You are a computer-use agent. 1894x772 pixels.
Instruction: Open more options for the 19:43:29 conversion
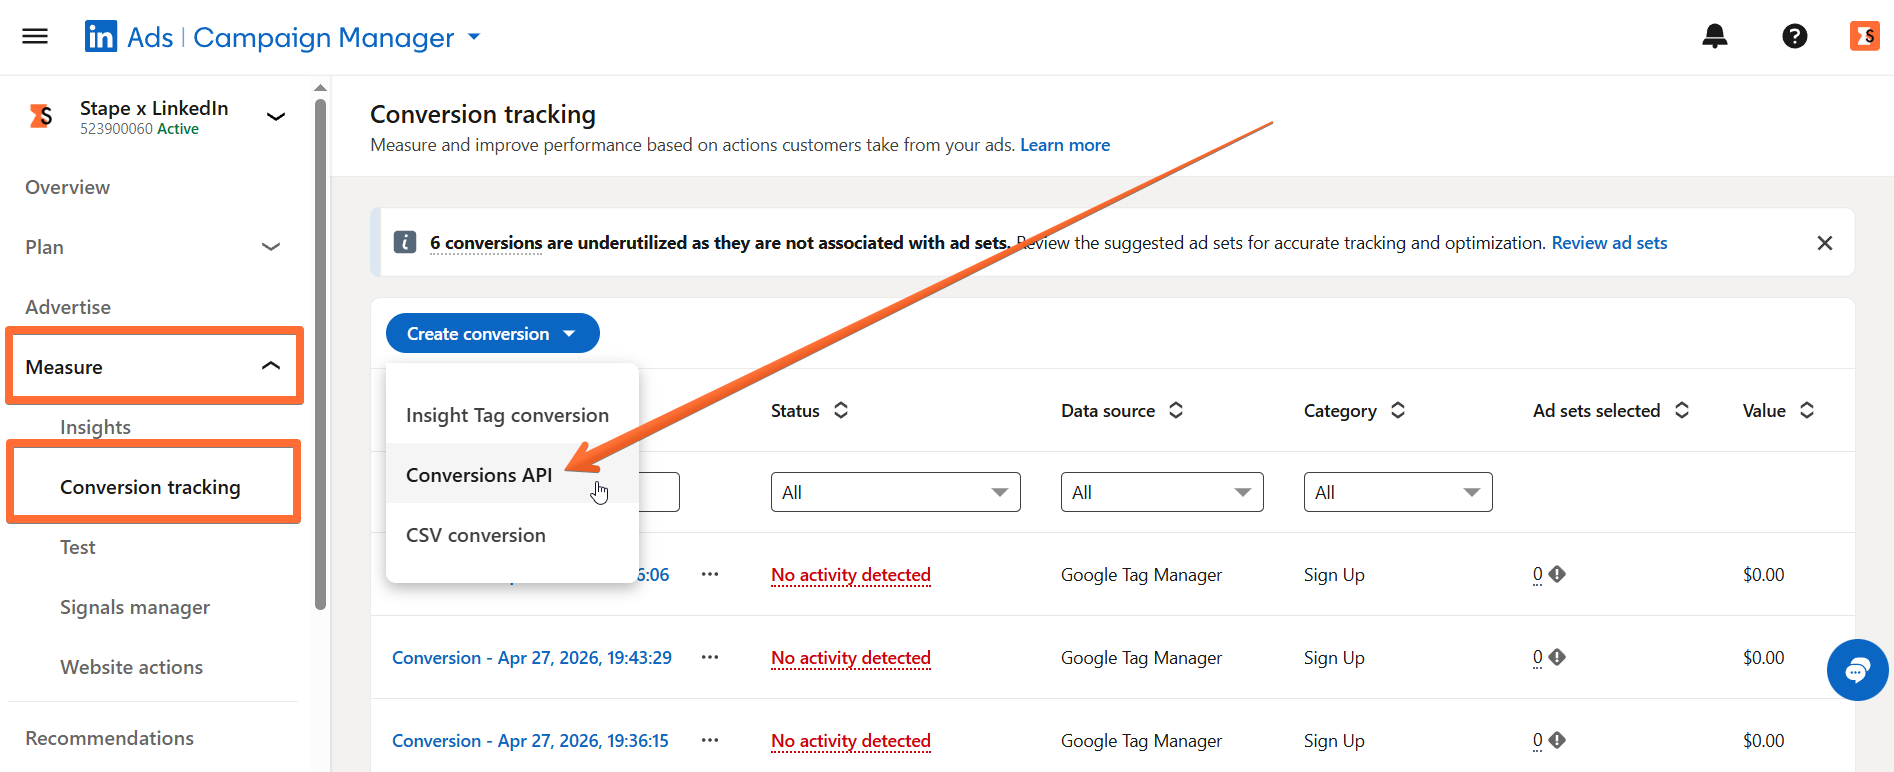click(x=710, y=657)
